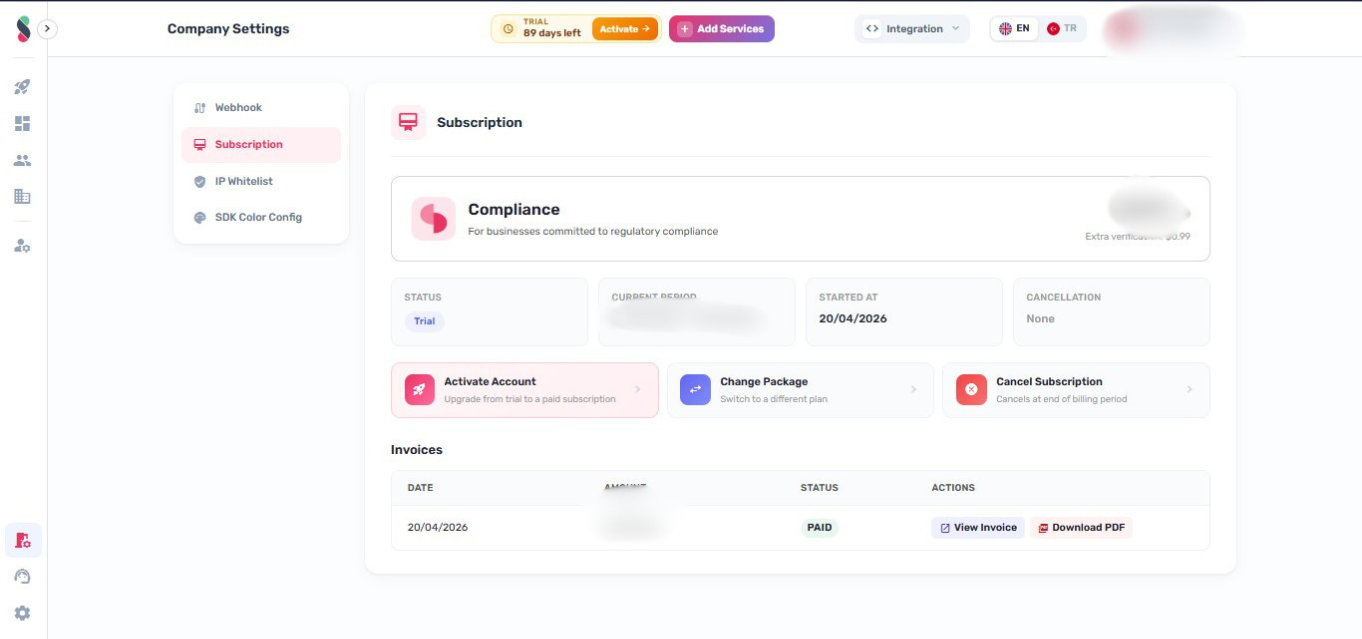
Task: Click the app logo in the sidebar
Action: (23, 29)
